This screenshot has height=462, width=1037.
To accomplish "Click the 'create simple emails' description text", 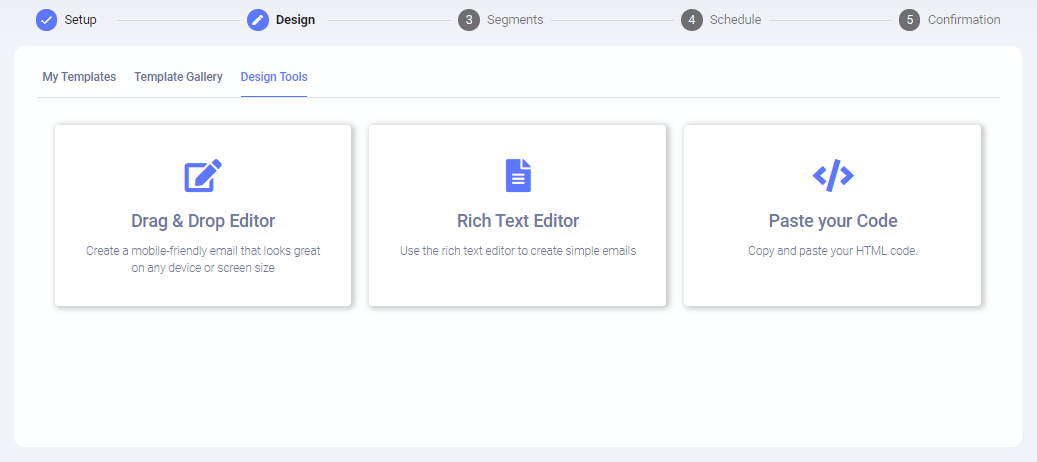I will (518, 251).
